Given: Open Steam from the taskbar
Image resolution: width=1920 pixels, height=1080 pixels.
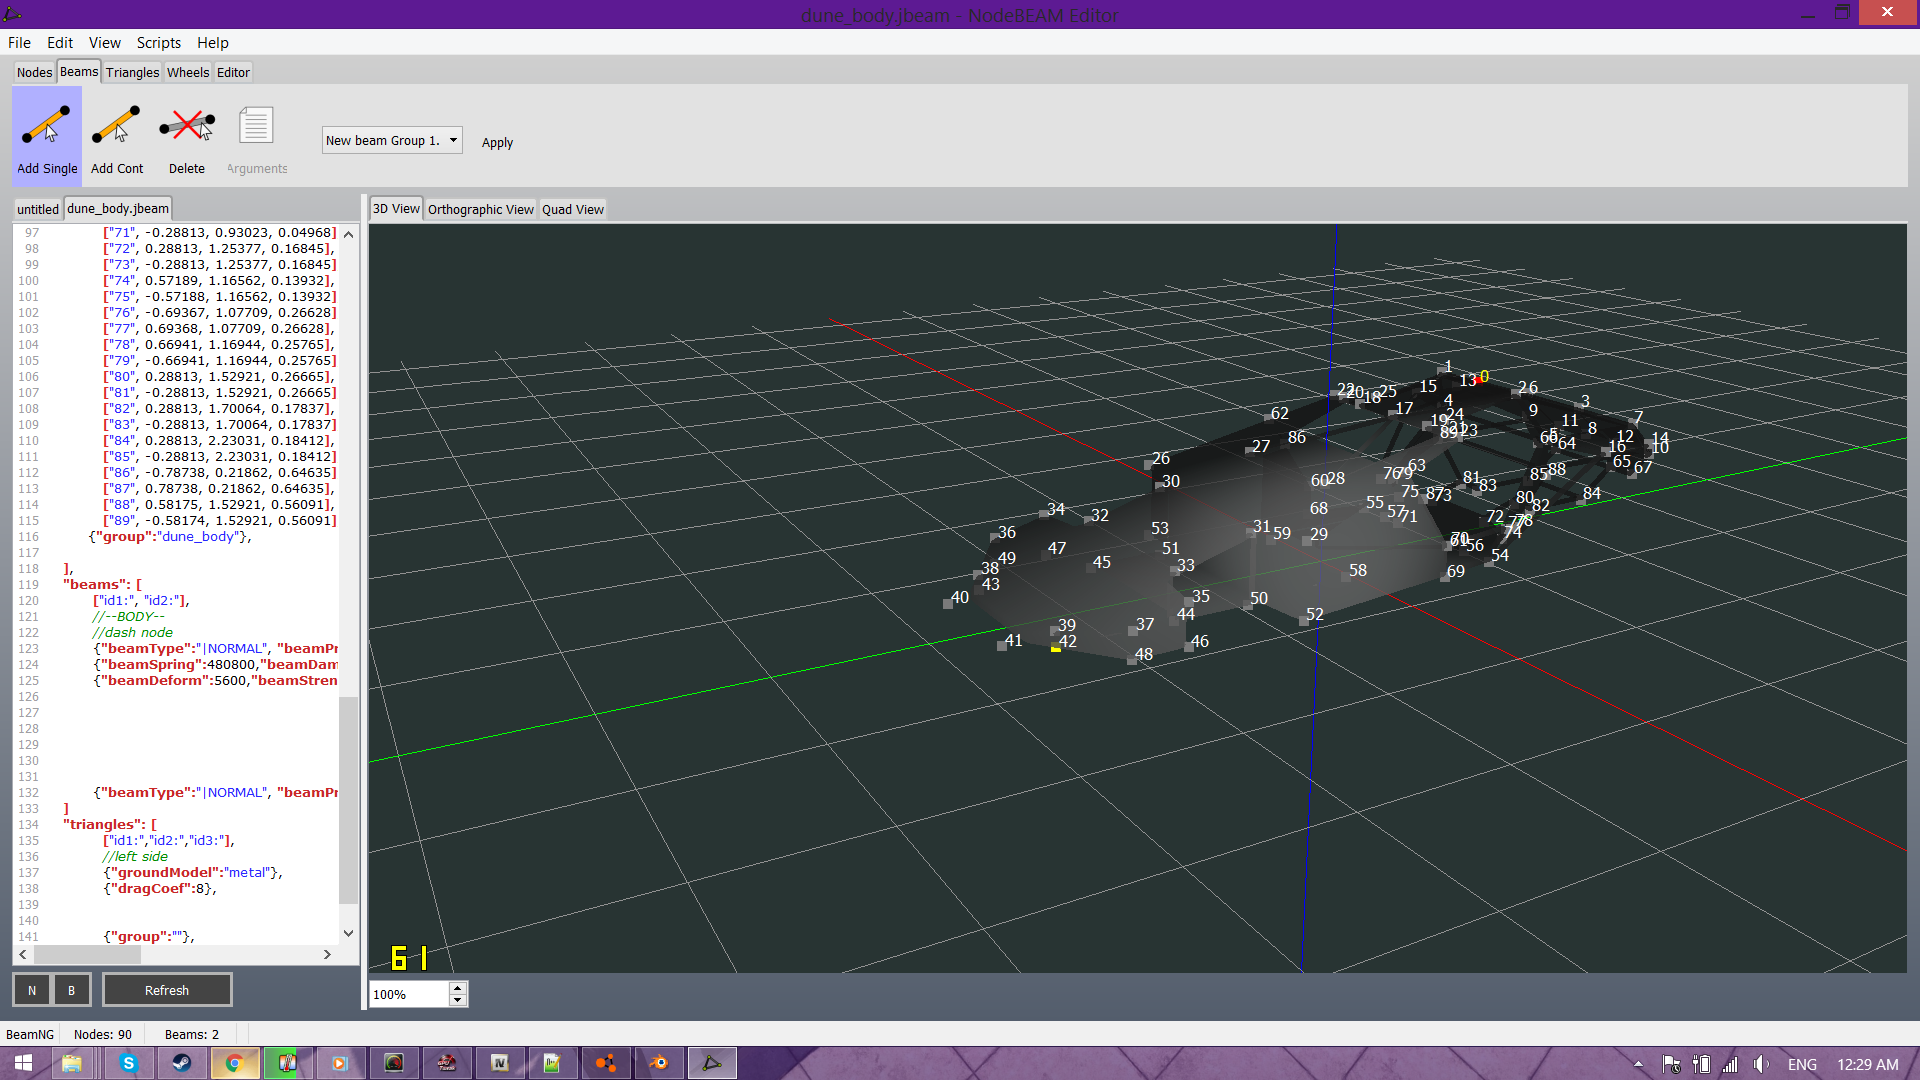Looking at the screenshot, I should tap(182, 1063).
